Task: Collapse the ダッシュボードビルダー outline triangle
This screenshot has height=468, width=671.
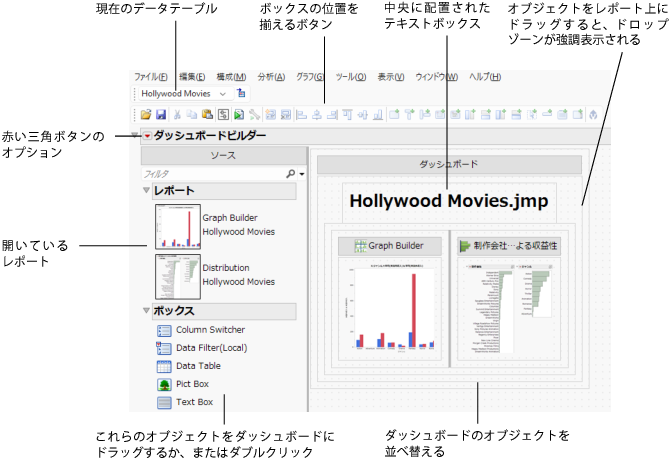Action: (x=135, y=135)
